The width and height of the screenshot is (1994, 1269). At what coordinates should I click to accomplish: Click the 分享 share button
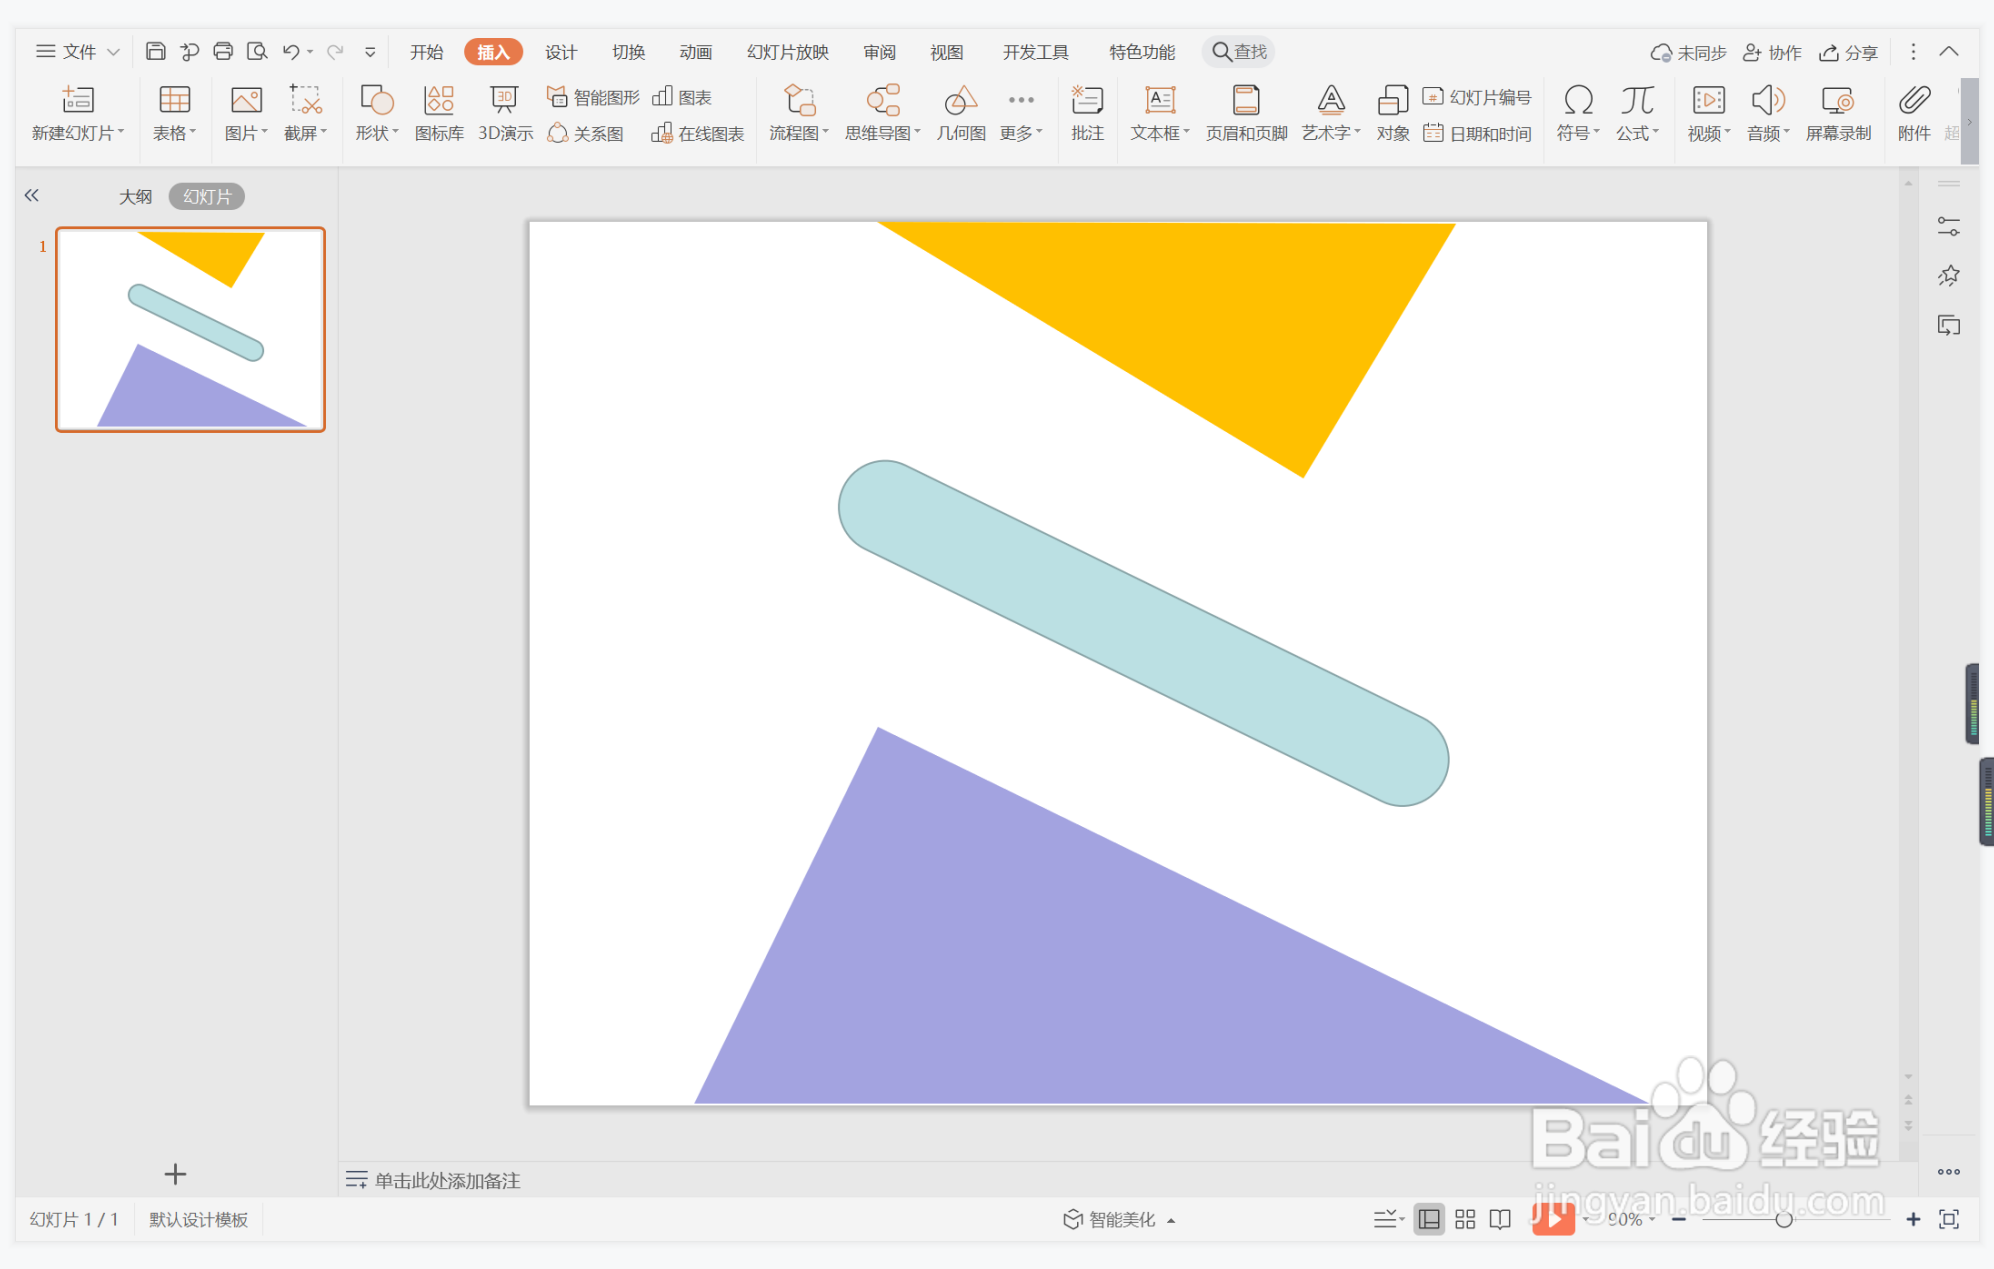coord(1848,52)
